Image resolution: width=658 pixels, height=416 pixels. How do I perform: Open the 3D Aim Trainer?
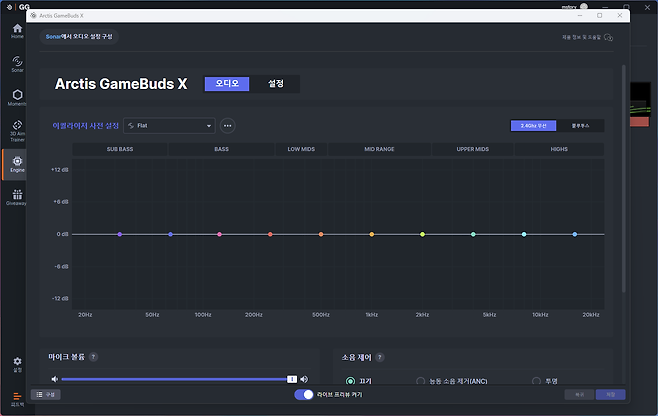click(x=17, y=130)
